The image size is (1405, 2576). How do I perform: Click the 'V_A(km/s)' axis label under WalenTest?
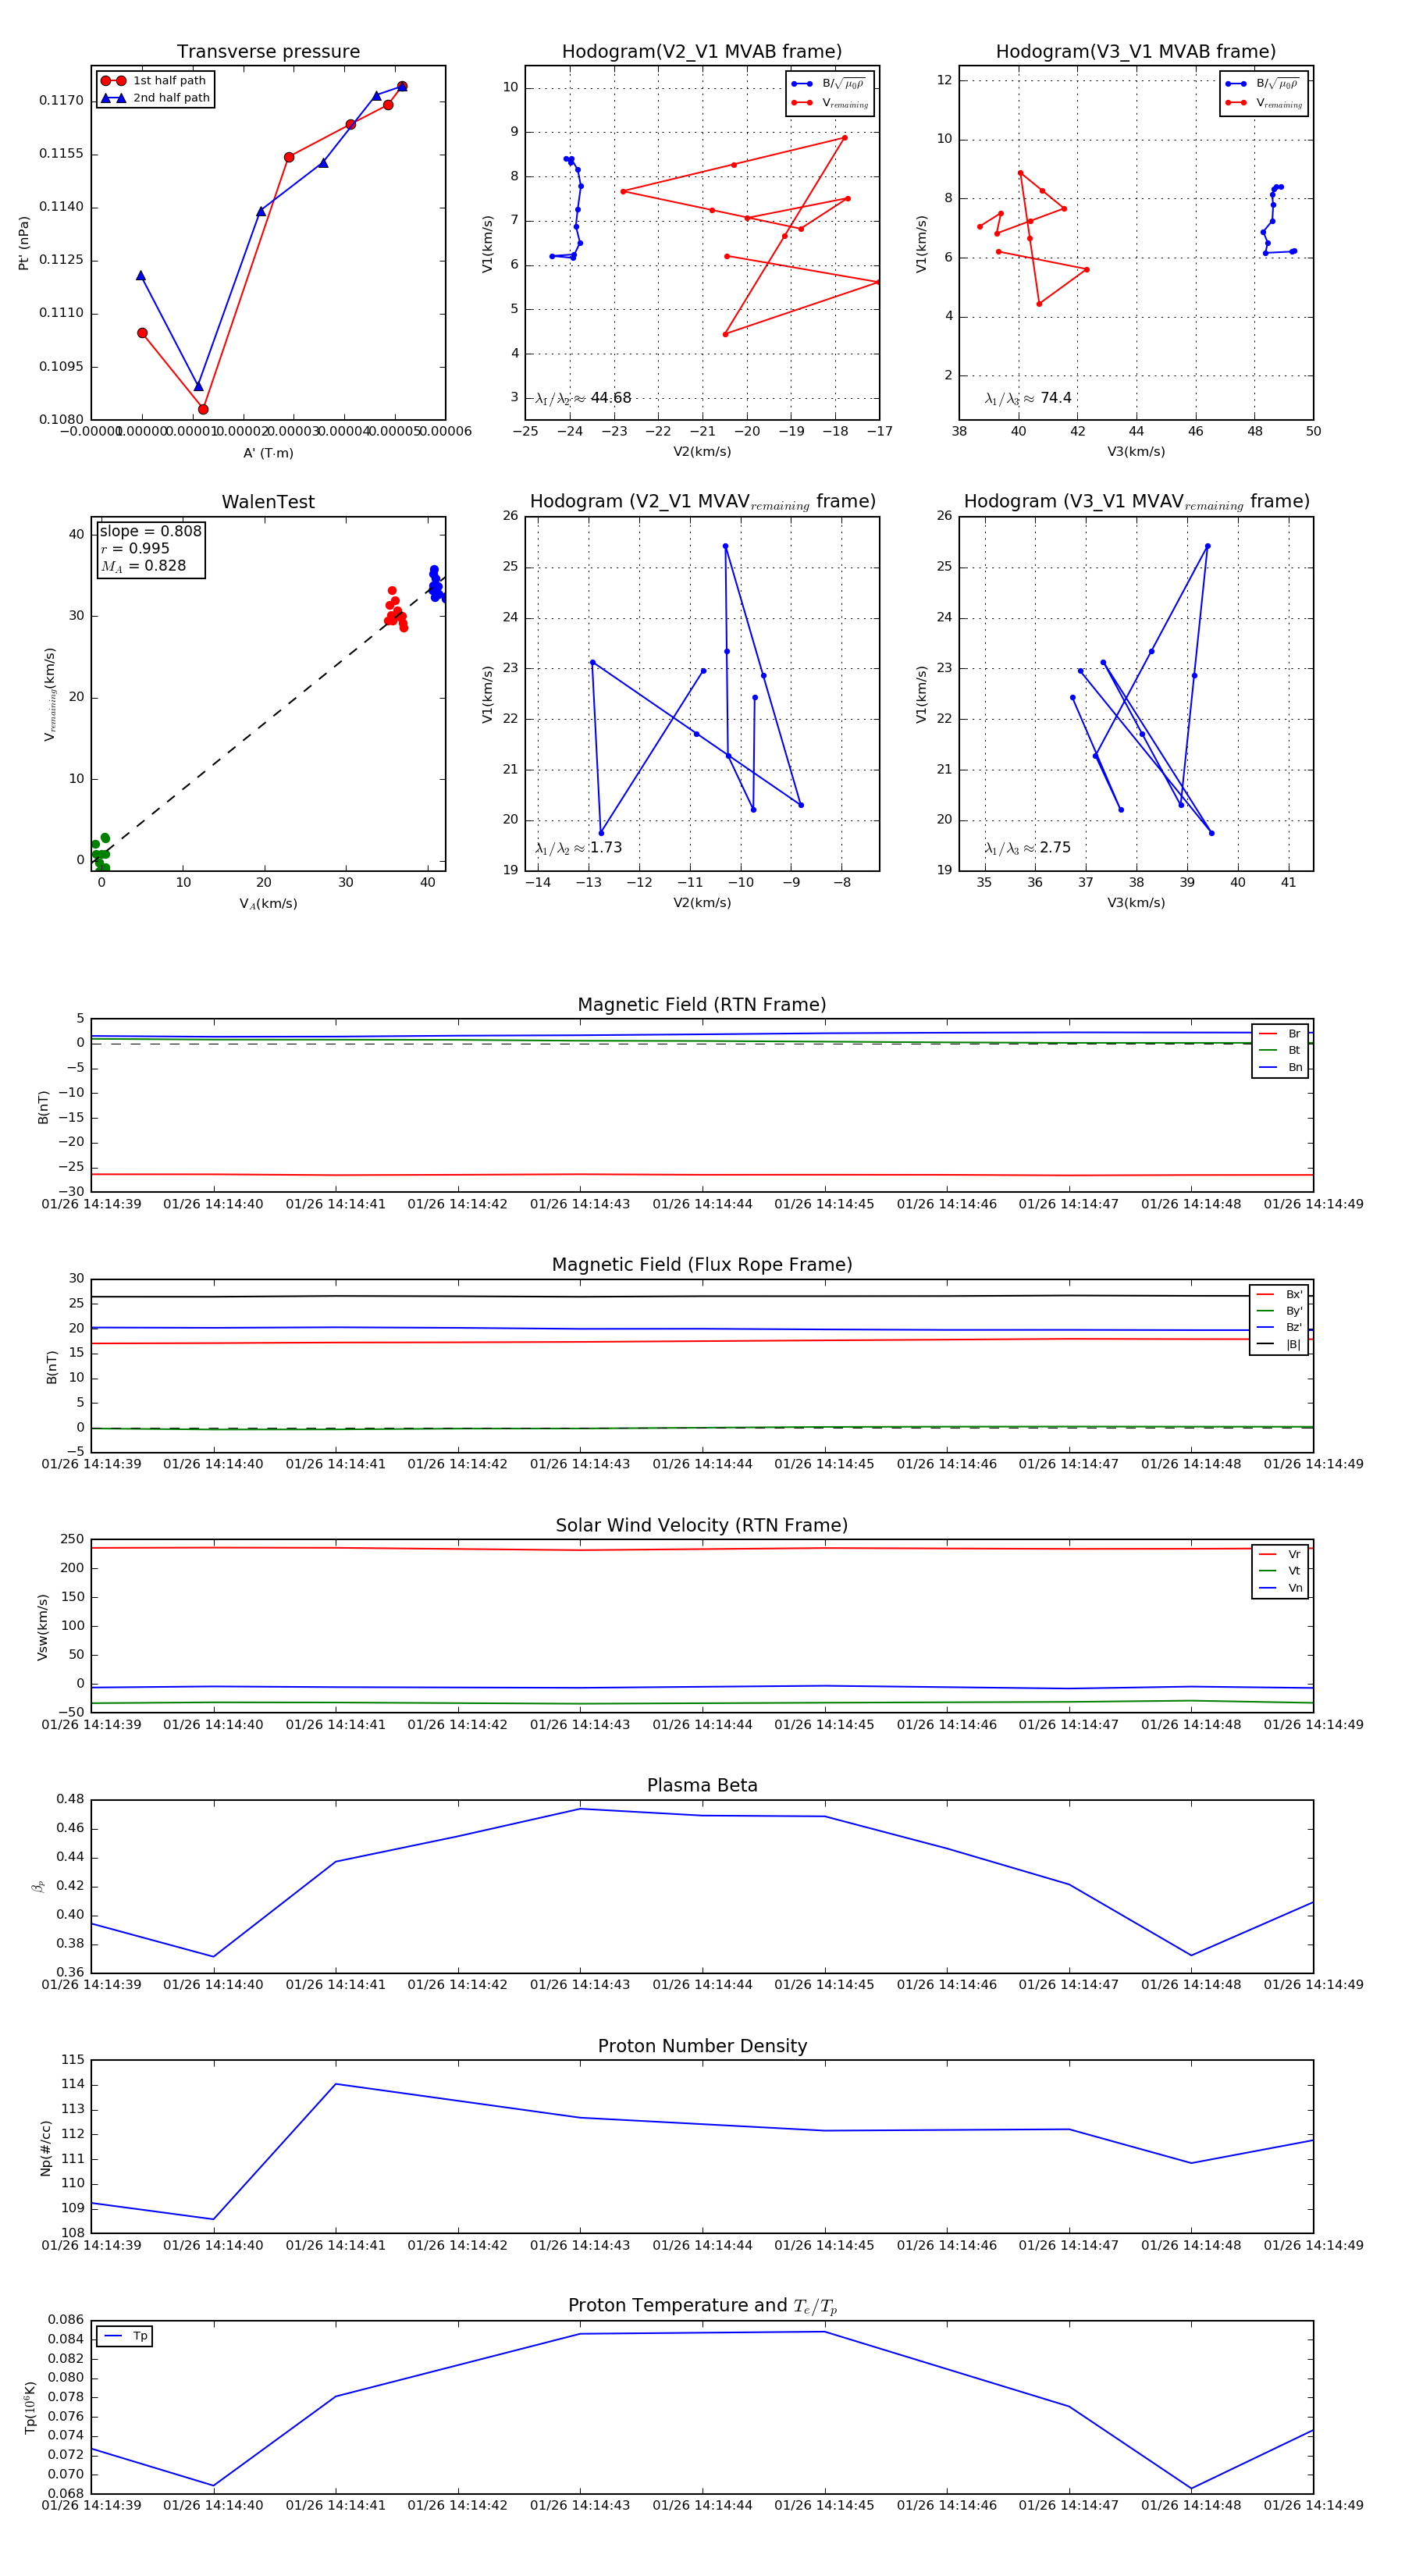tap(268, 904)
